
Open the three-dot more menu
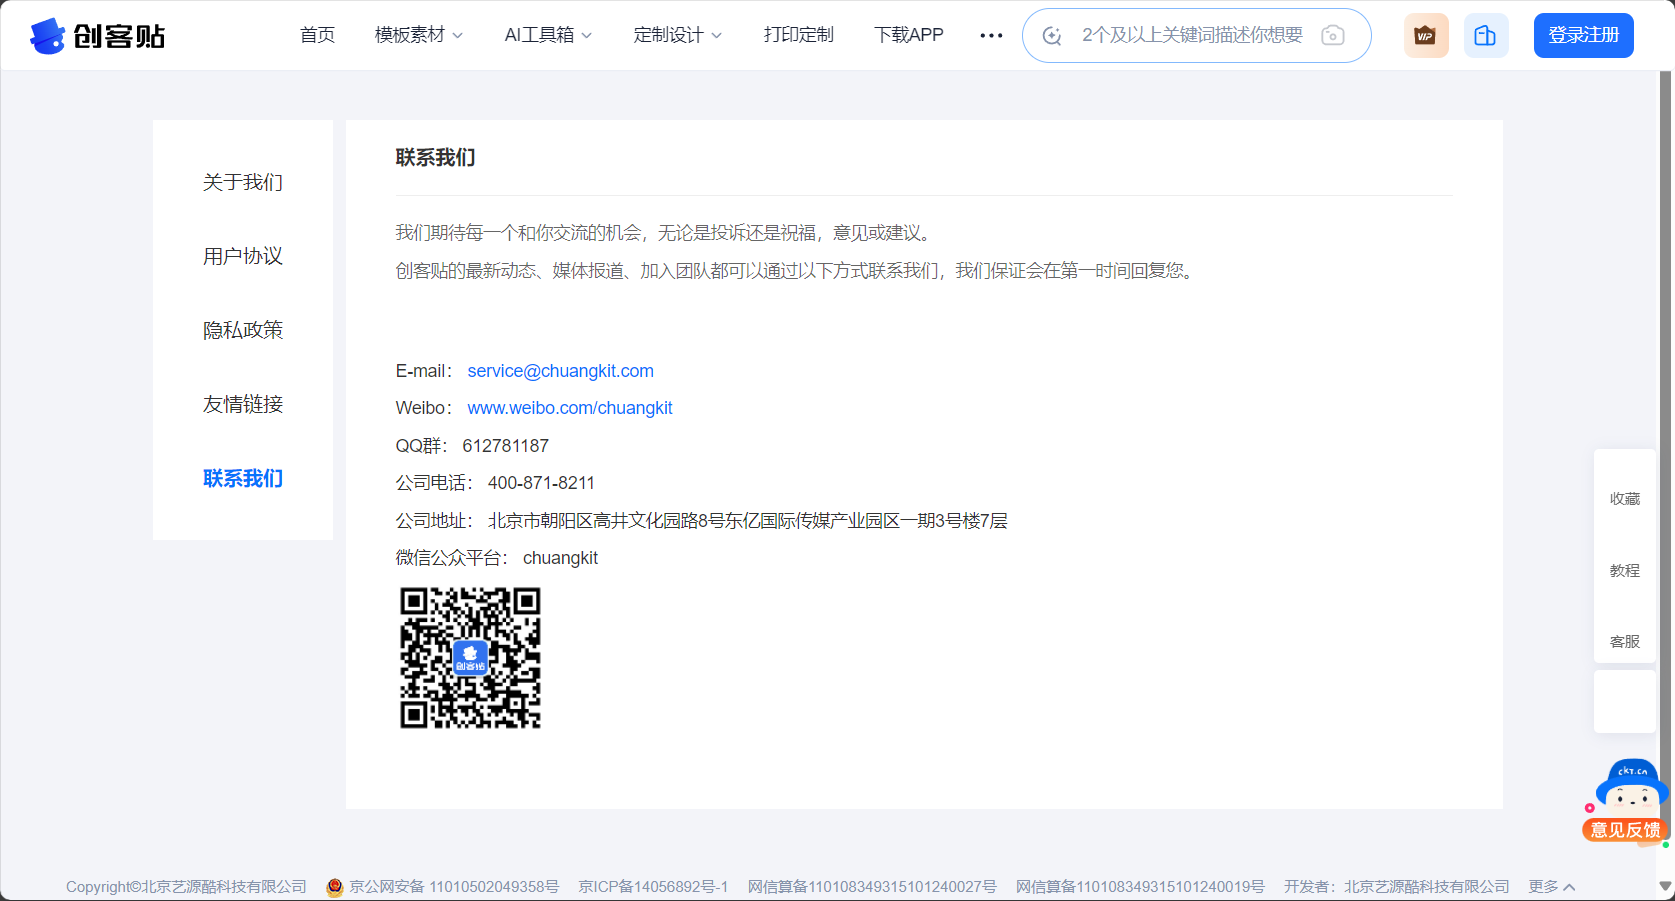(x=991, y=36)
